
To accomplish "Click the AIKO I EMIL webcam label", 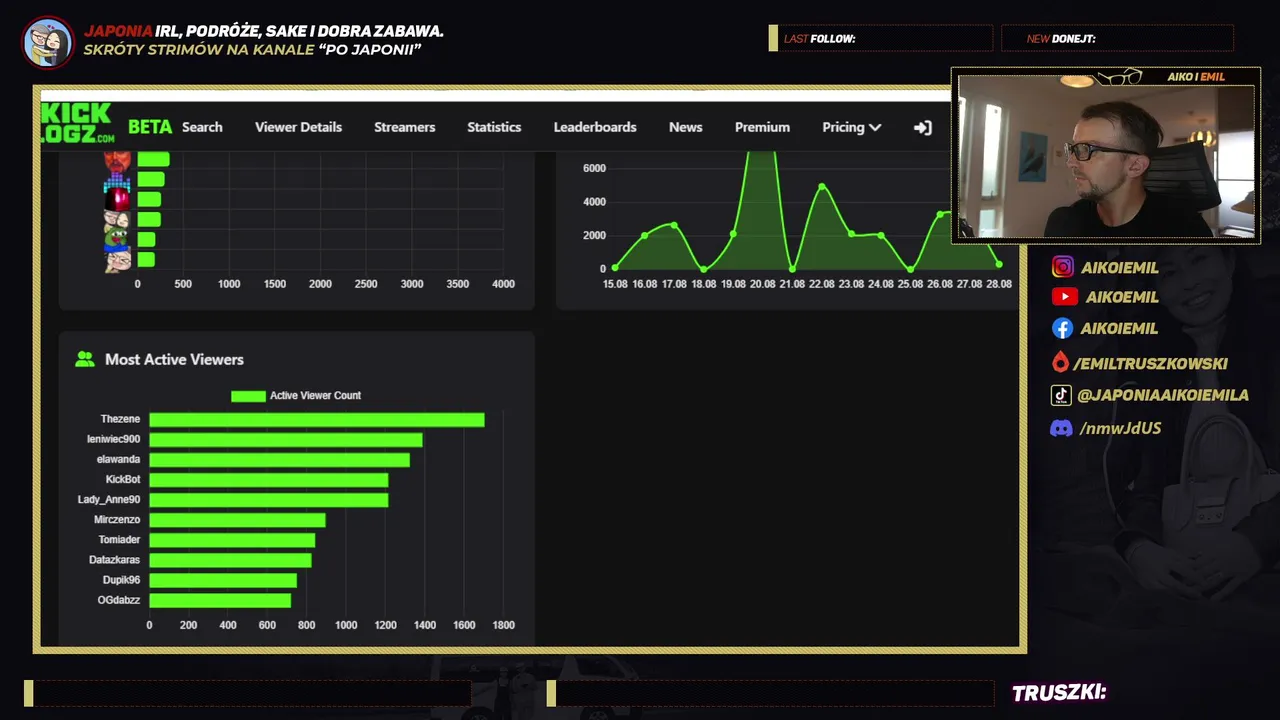I will (1196, 77).
